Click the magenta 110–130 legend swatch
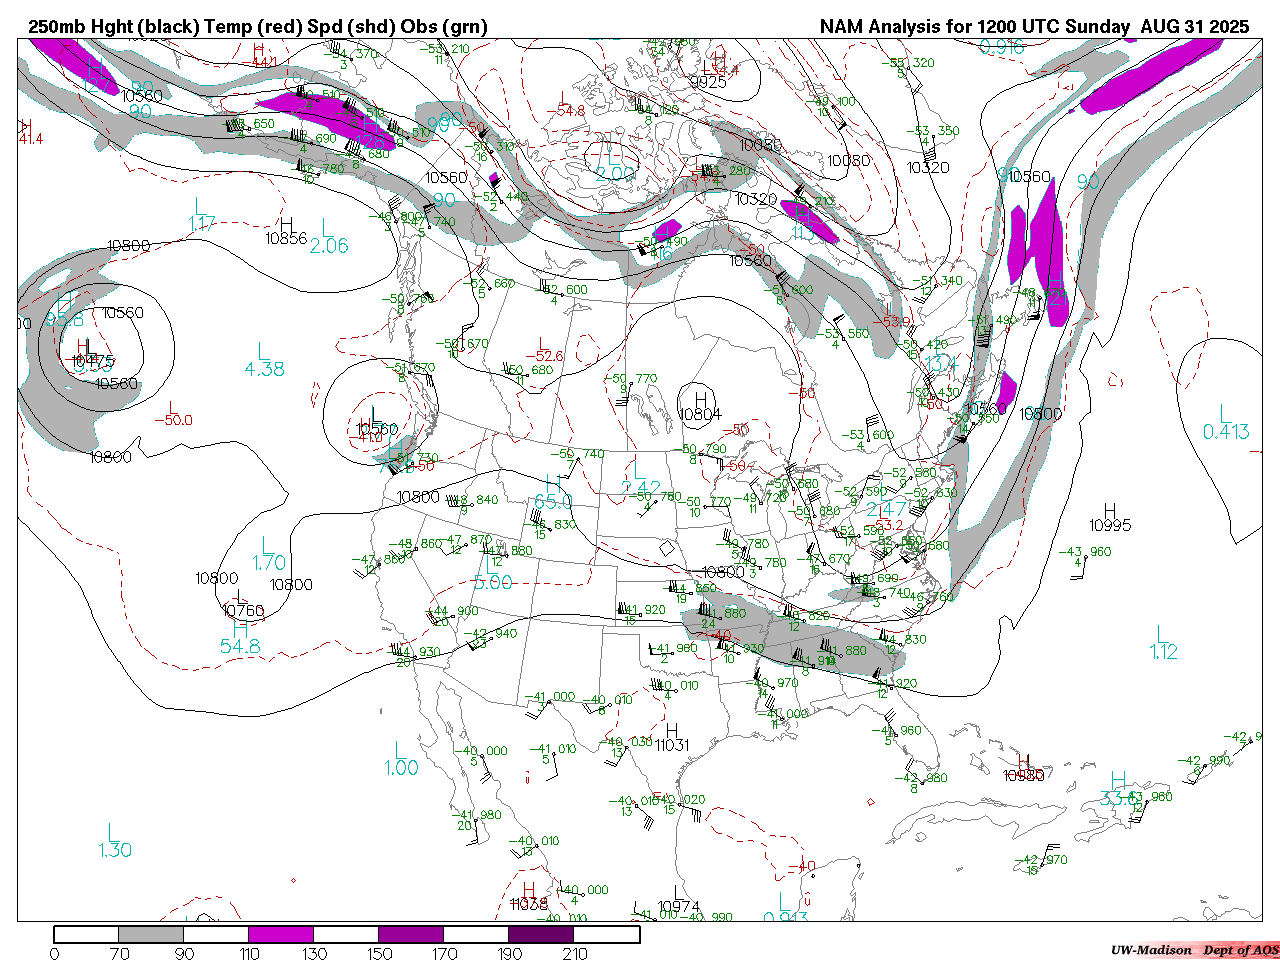 (x=281, y=934)
